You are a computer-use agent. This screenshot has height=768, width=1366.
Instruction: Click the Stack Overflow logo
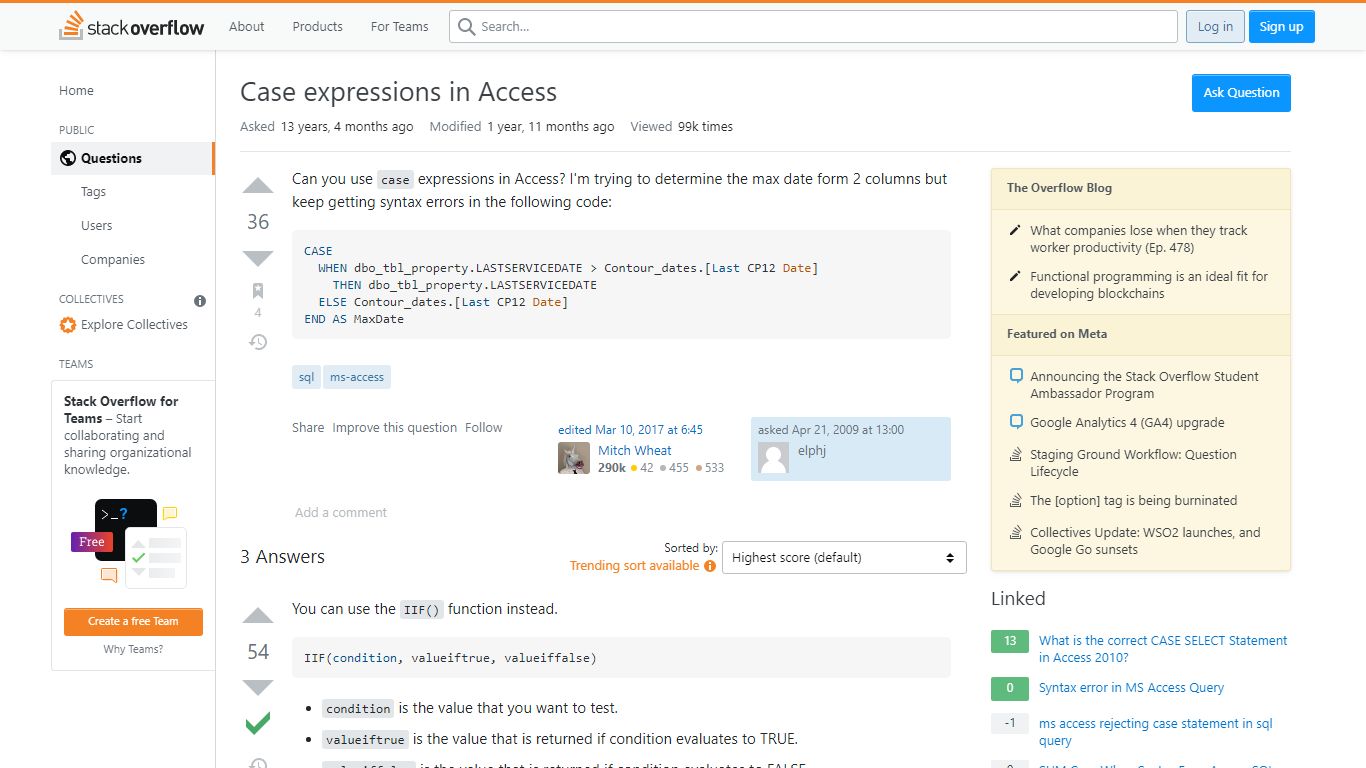(132, 27)
